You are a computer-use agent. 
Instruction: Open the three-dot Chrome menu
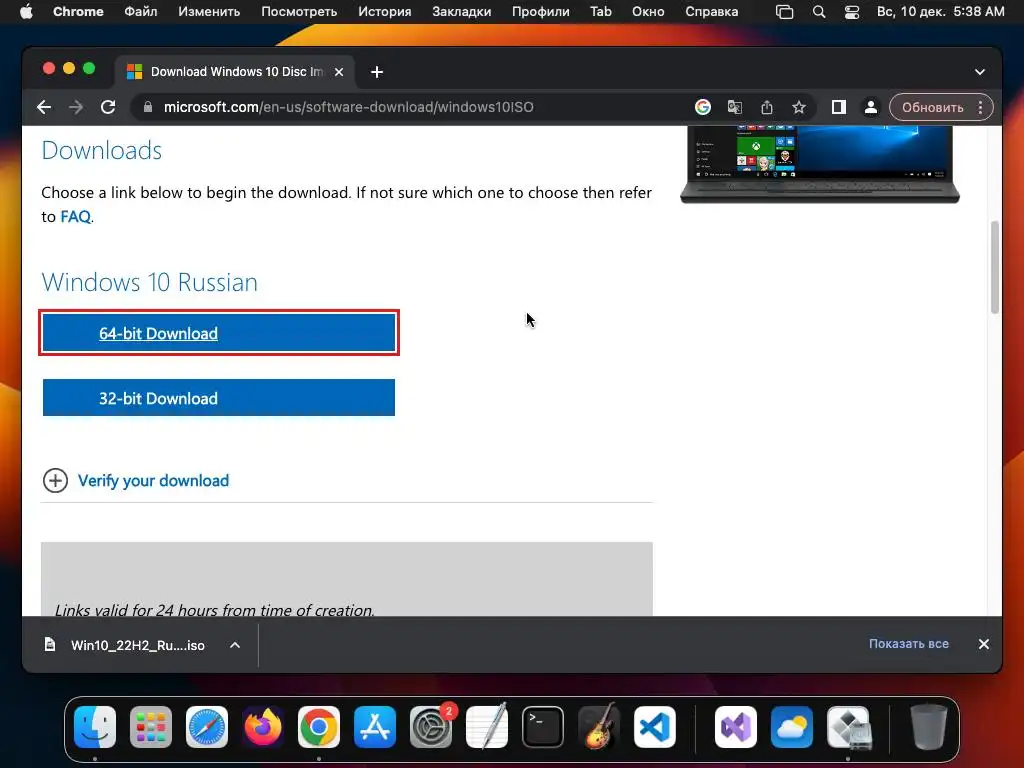coord(980,107)
